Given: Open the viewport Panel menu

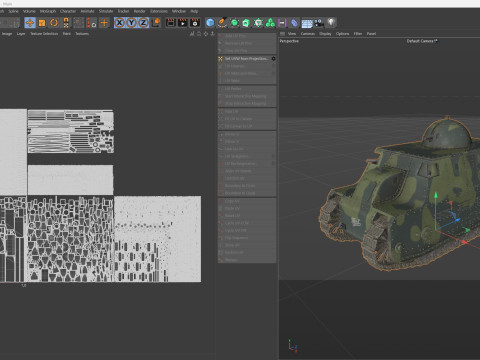Looking at the screenshot, I should point(371,34).
